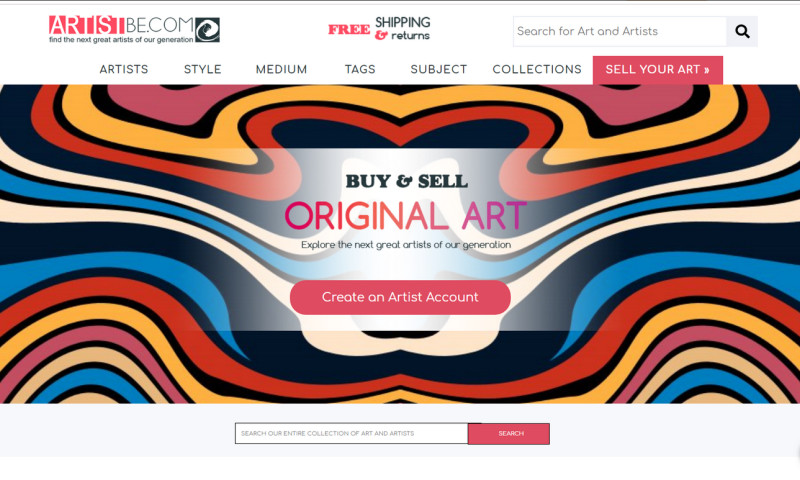
Task: Select the Tags navigation item
Action: pyautogui.click(x=360, y=69)
